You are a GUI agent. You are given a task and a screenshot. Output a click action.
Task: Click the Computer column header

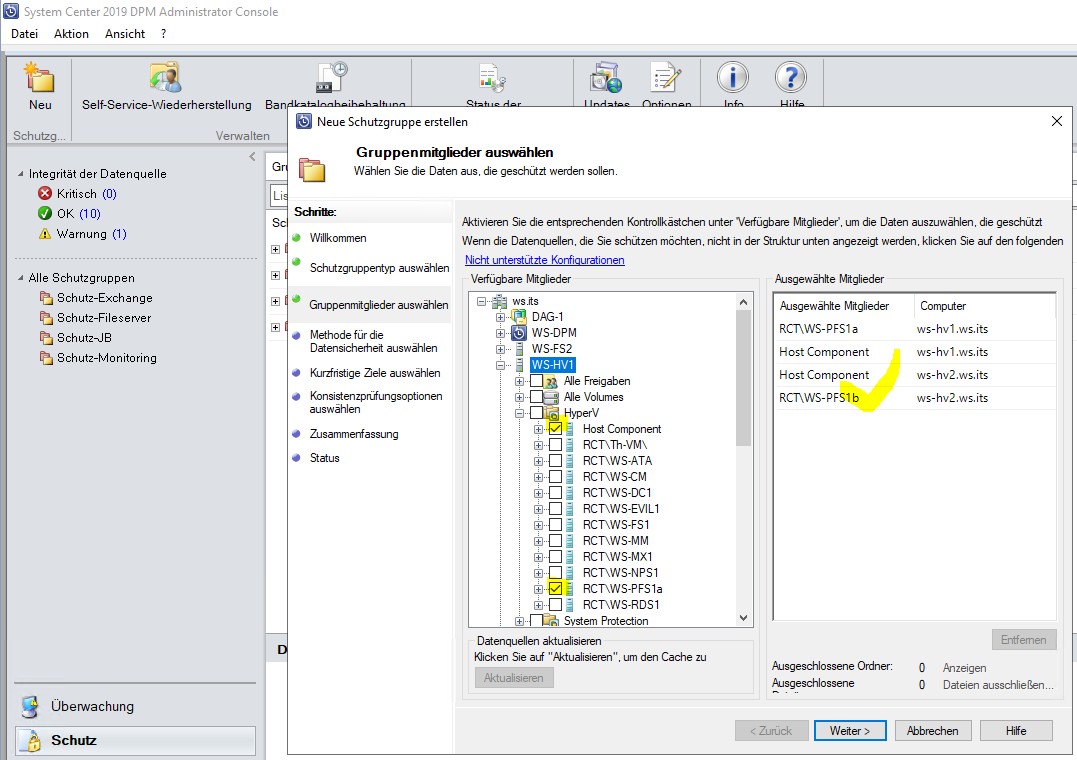[985, 306]
